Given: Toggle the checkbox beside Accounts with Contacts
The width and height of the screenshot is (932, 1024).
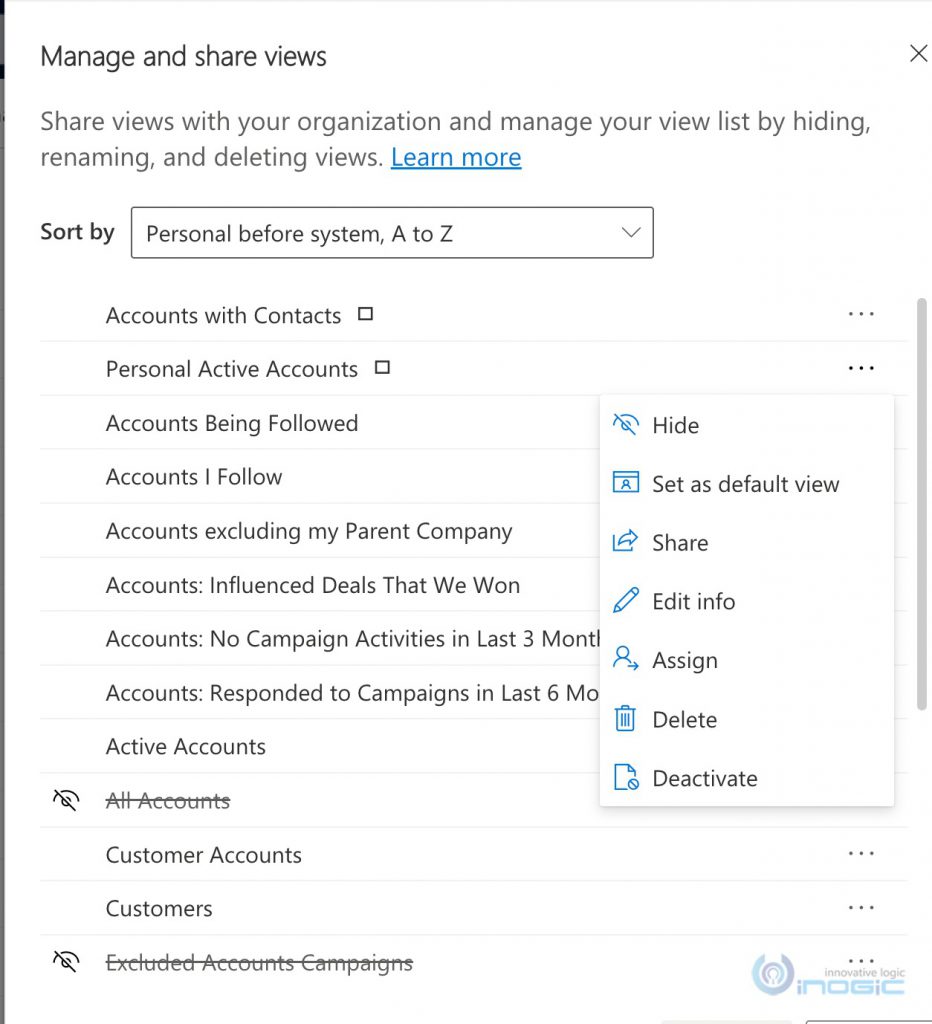Looking at the screenshot, I should pos(364,313).
